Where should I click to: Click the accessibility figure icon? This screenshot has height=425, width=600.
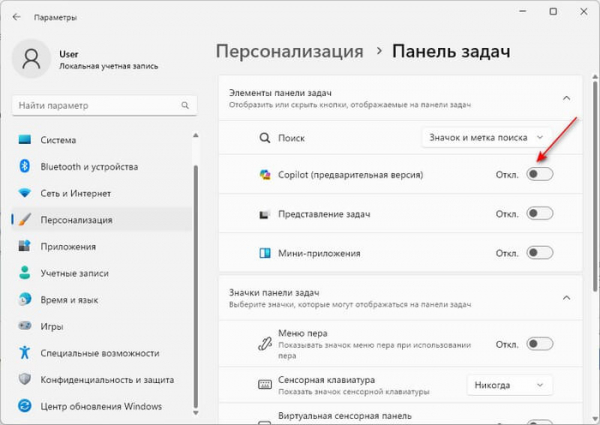[x=25, y=352]
